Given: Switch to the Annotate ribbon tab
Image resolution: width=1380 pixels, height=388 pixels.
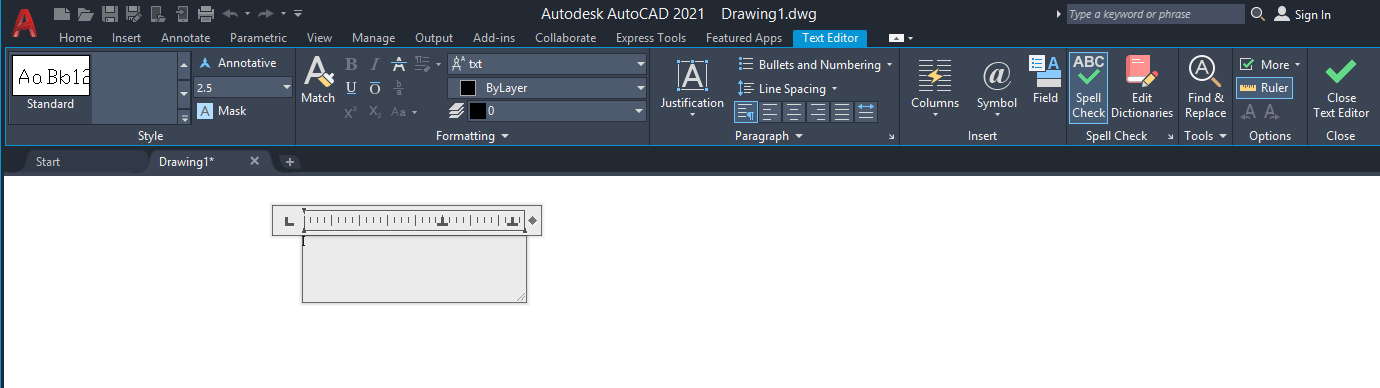Looking at the screenshot, I should click(x=185, y=38).
